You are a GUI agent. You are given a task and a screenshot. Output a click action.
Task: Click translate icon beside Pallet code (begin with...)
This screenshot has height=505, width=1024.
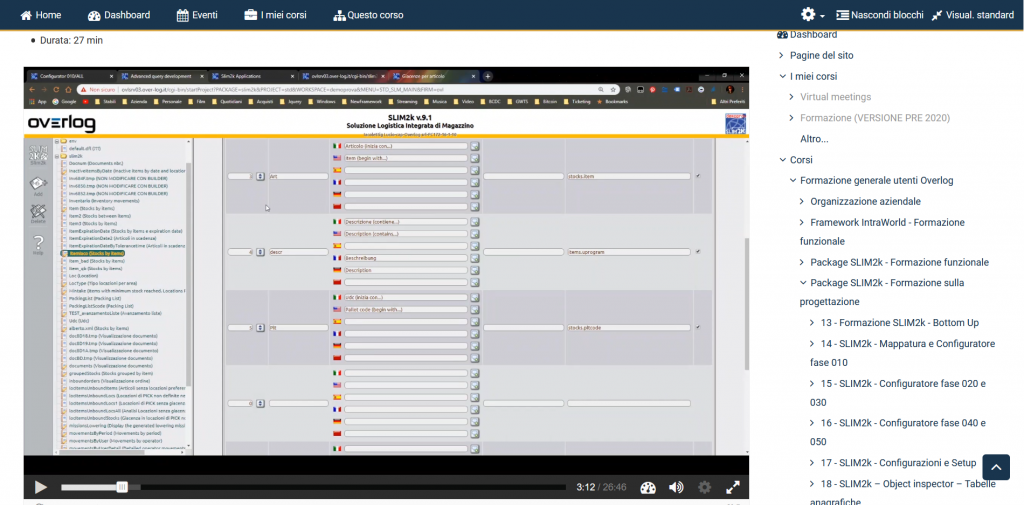pos(475,309)
